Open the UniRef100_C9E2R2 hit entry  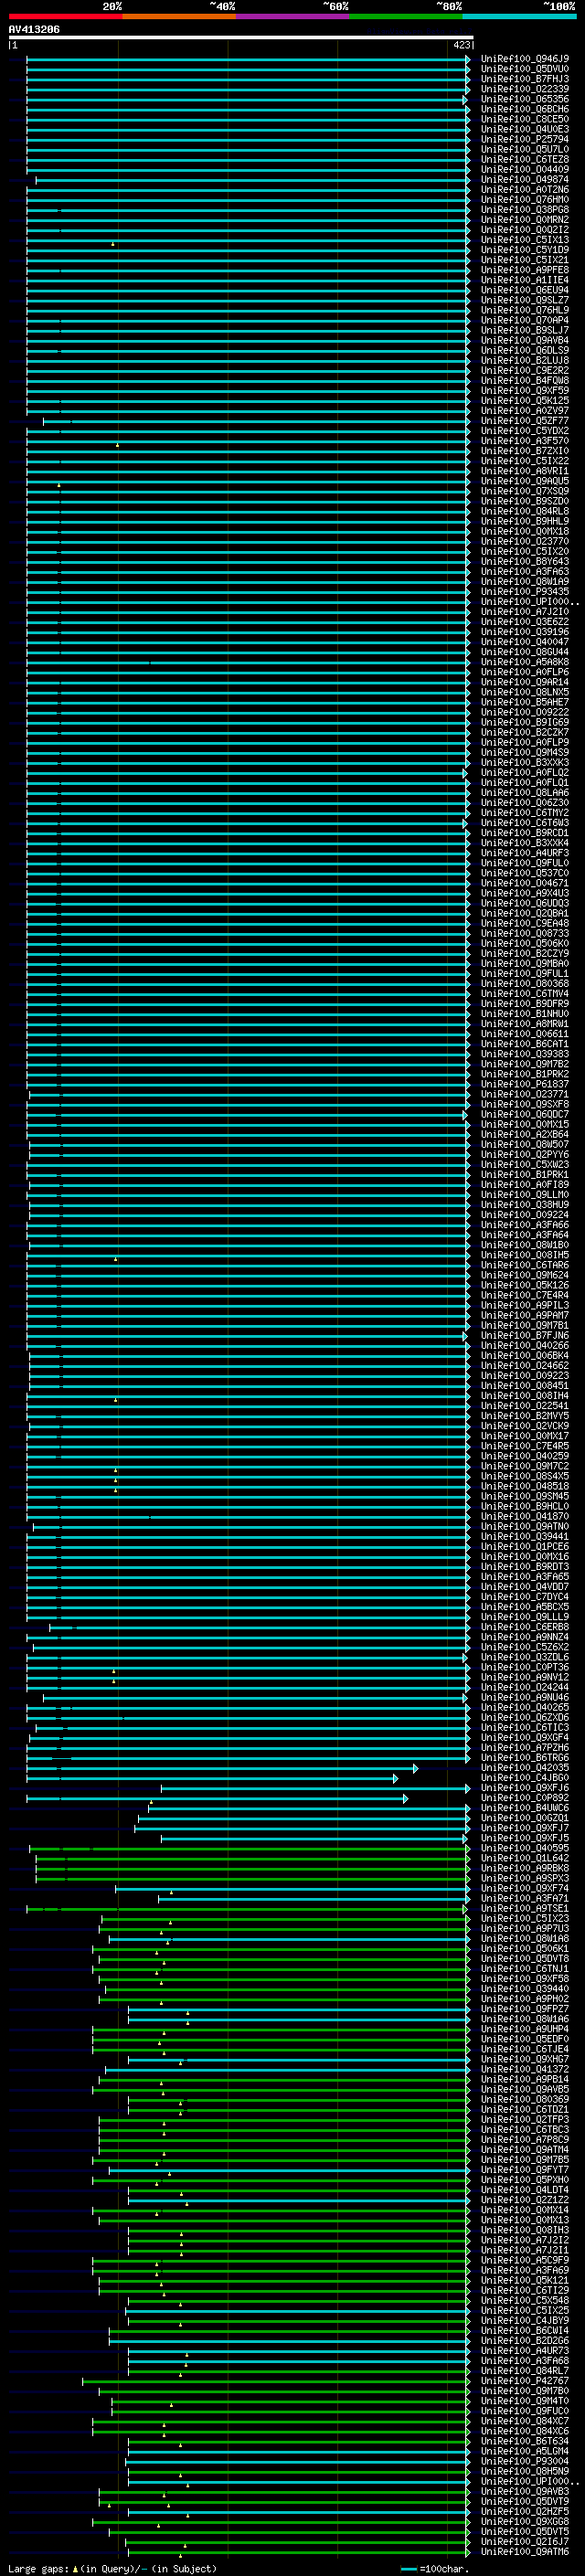click(525, 371)
